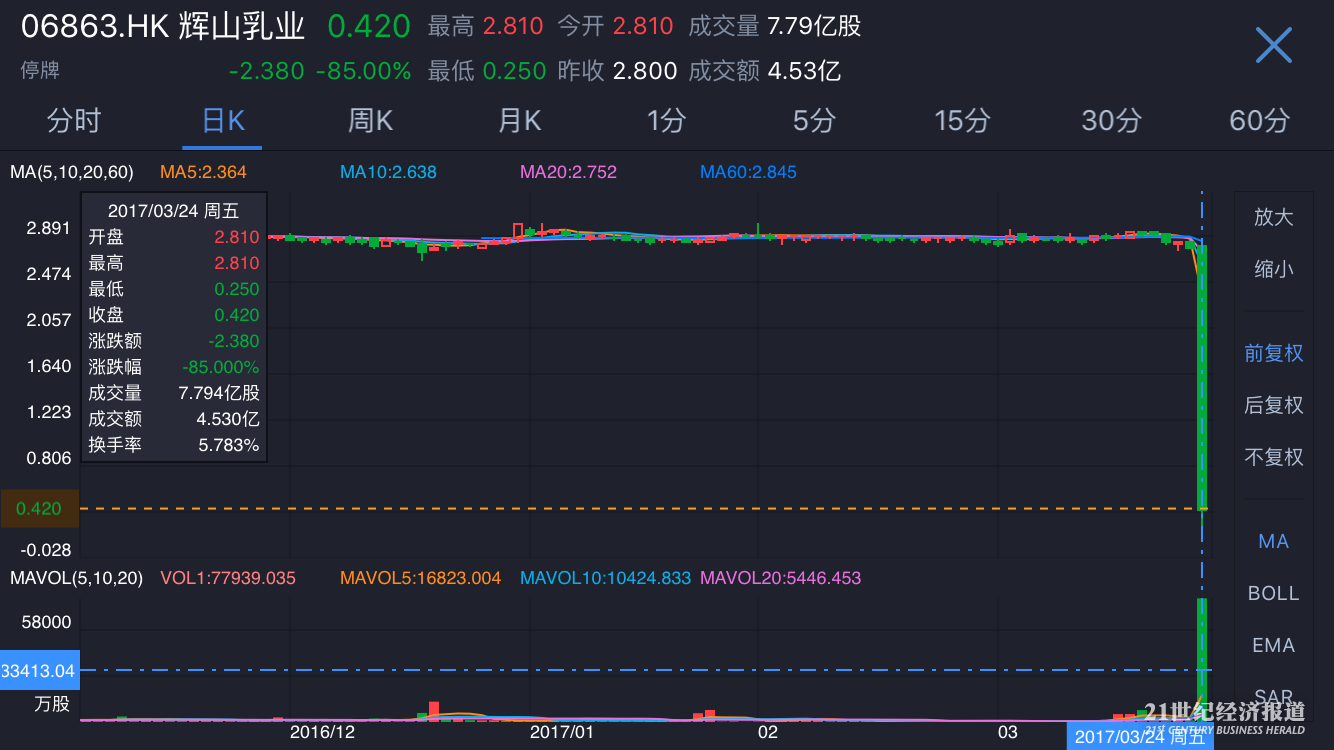The height and width of the screenshot is (750, 1334).
Task: Click the 停牌 suspended status label
Action: pyautogui.click(x=40, y=71)
